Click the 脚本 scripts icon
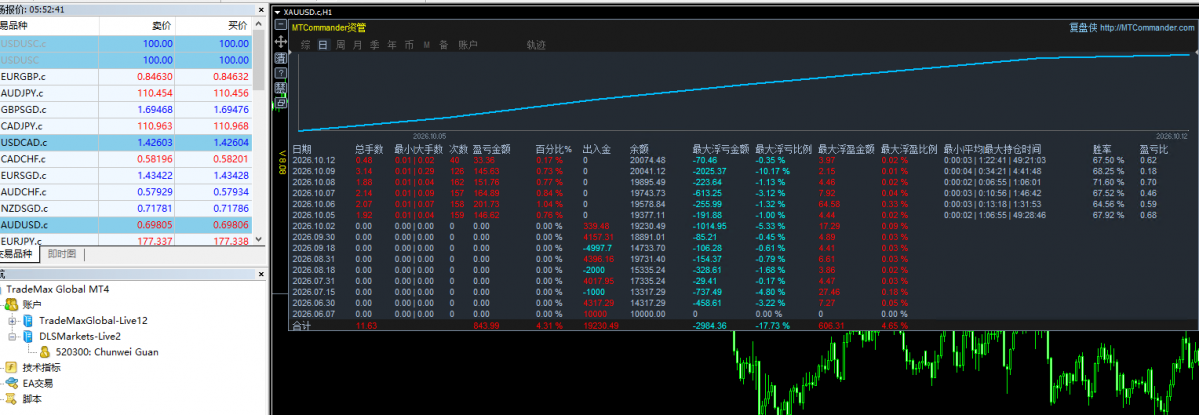The height and width of the screenshot is (415, 1199). (11, 398)
